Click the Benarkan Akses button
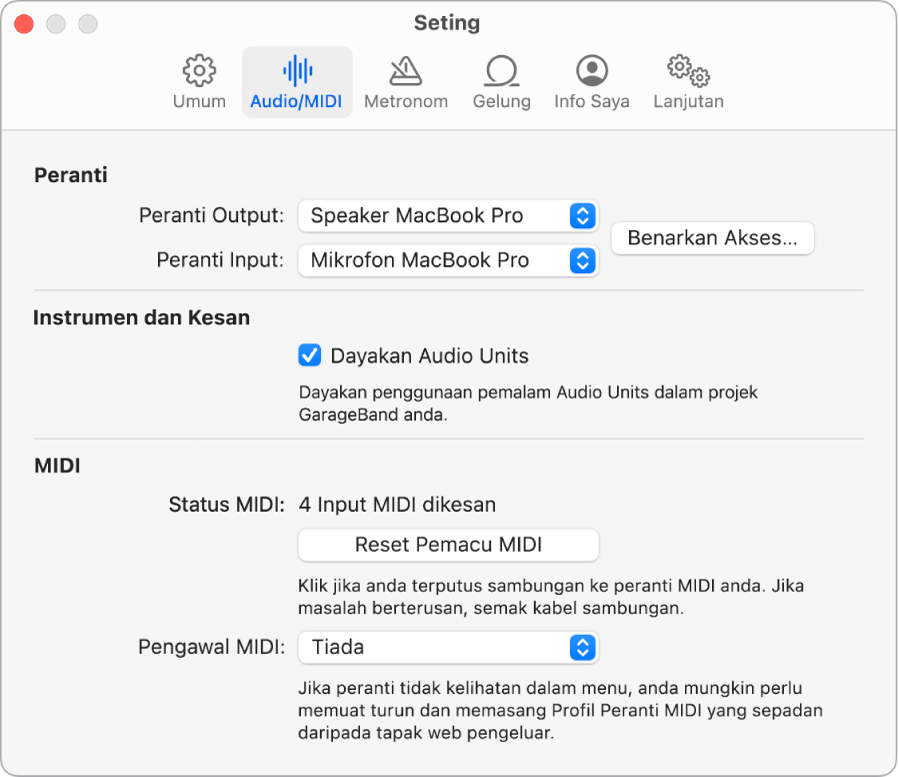Viewport: 899px width, 777px height. tap(711, 238)
